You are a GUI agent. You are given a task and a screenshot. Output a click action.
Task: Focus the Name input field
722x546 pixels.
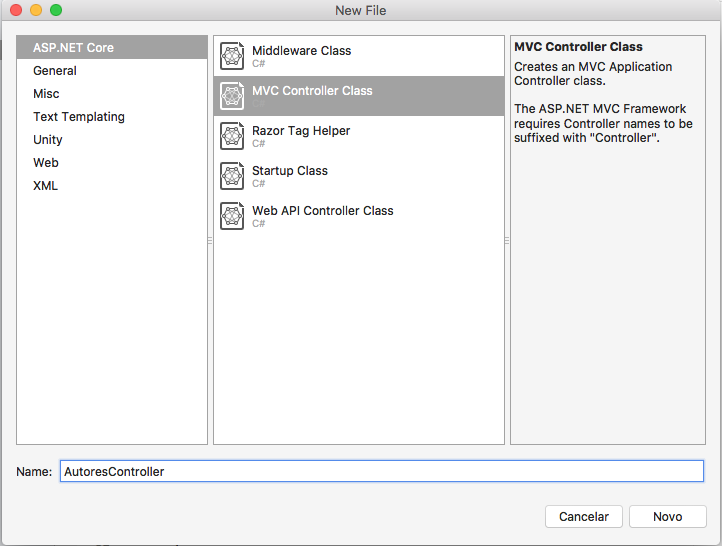(x=382, y=471)
